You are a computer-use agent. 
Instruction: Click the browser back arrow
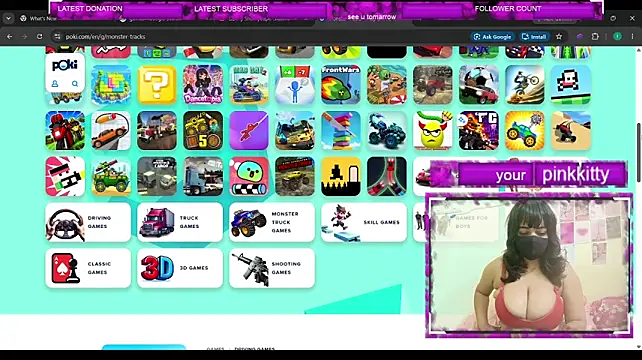click(x=9, y=36)
